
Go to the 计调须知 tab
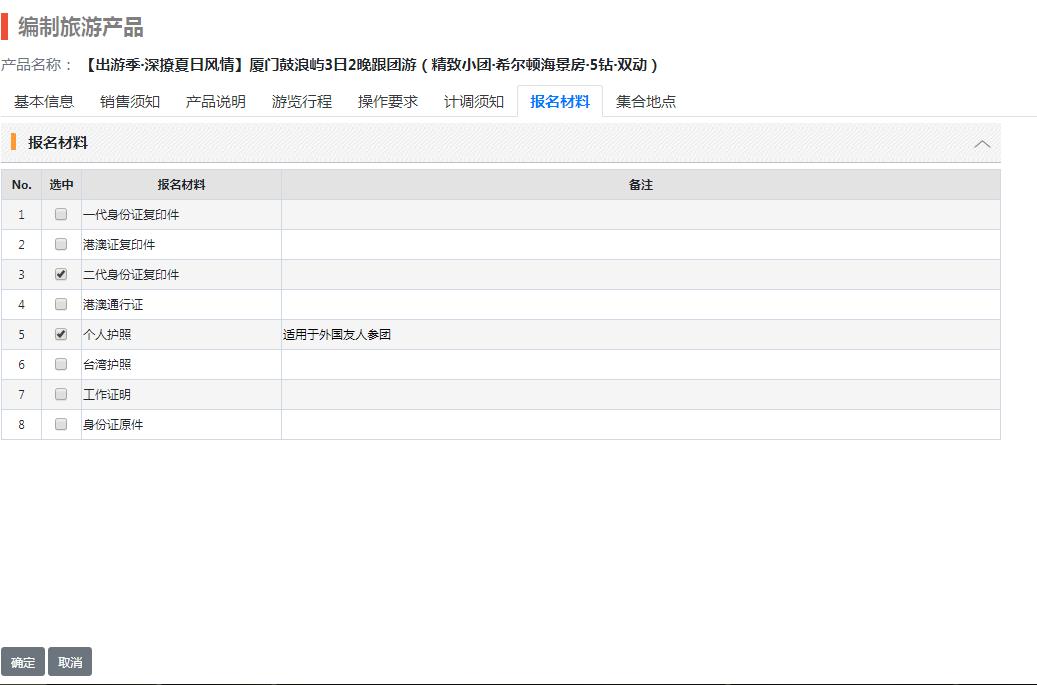click(x=474, y=101)
